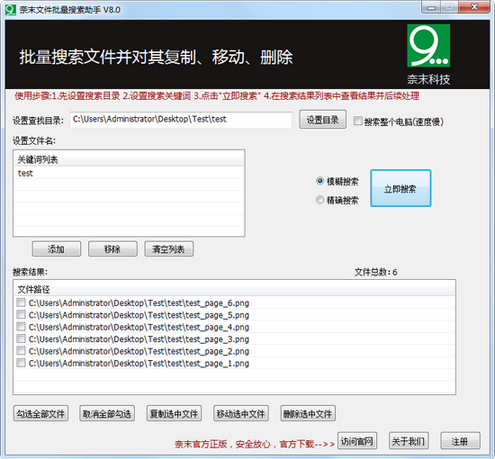Open the Visit Official Website button
Viewport: 495px width, 459px height.
pos(357,441)
